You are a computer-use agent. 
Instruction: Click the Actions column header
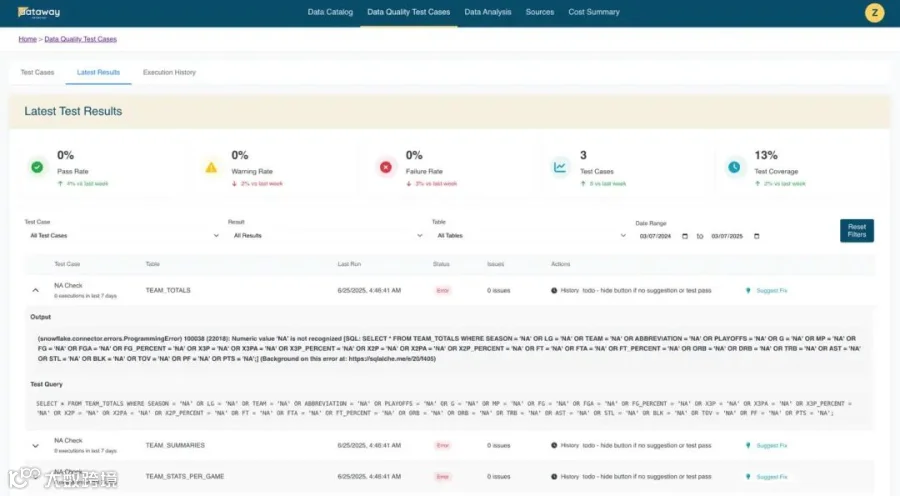tap(561, 264)
